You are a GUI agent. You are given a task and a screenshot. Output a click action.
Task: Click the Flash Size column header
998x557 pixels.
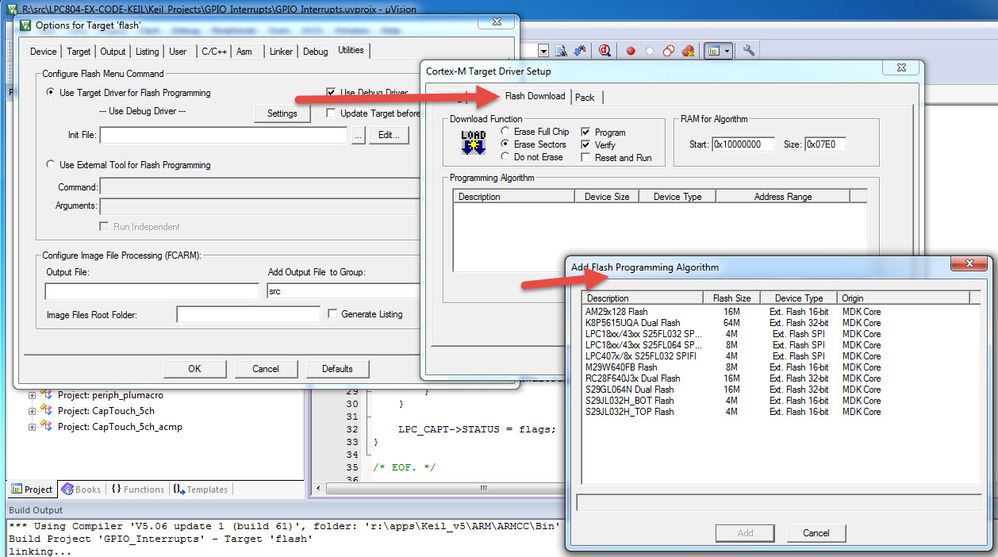click(732, 298)
